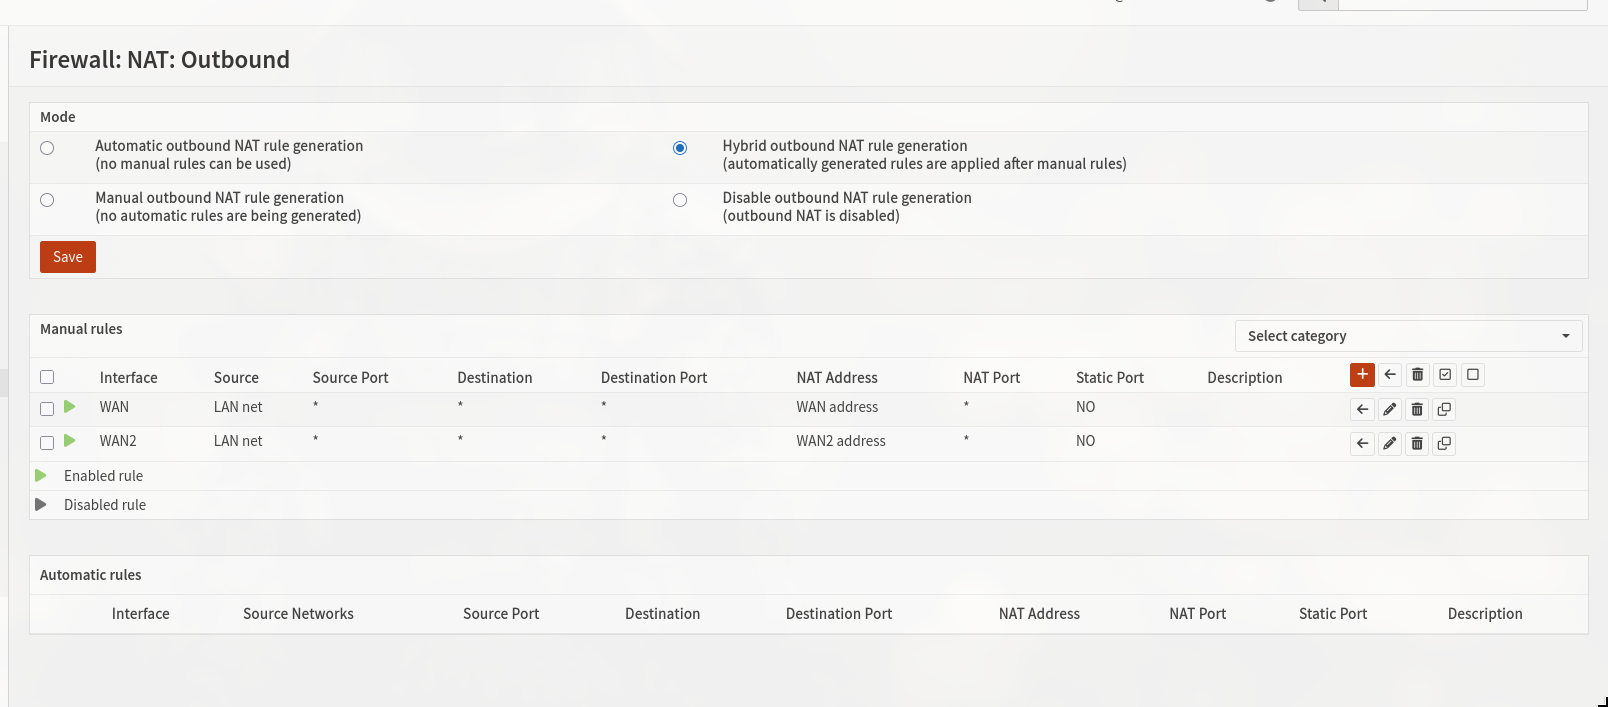Click 'LAN net' source in WAN row
This screenshot has width=1608, height=707.
[x=238, y=407]
